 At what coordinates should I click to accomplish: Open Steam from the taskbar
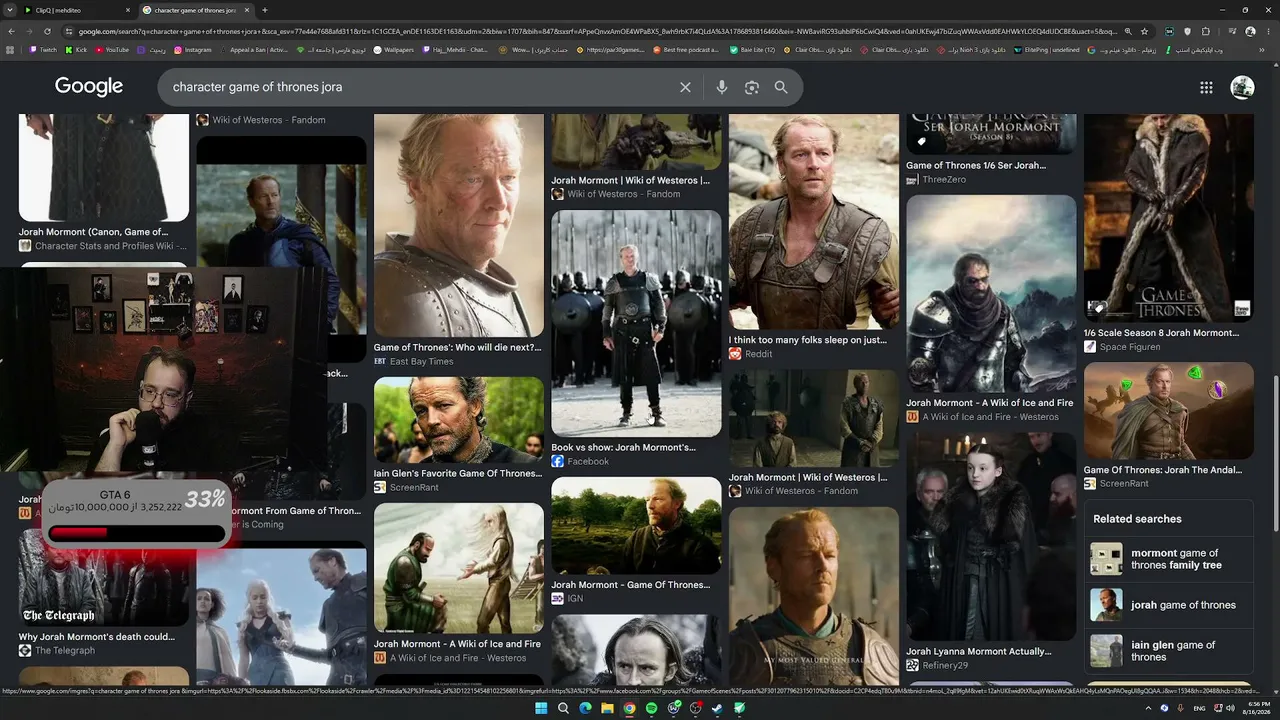coord(717,708)
